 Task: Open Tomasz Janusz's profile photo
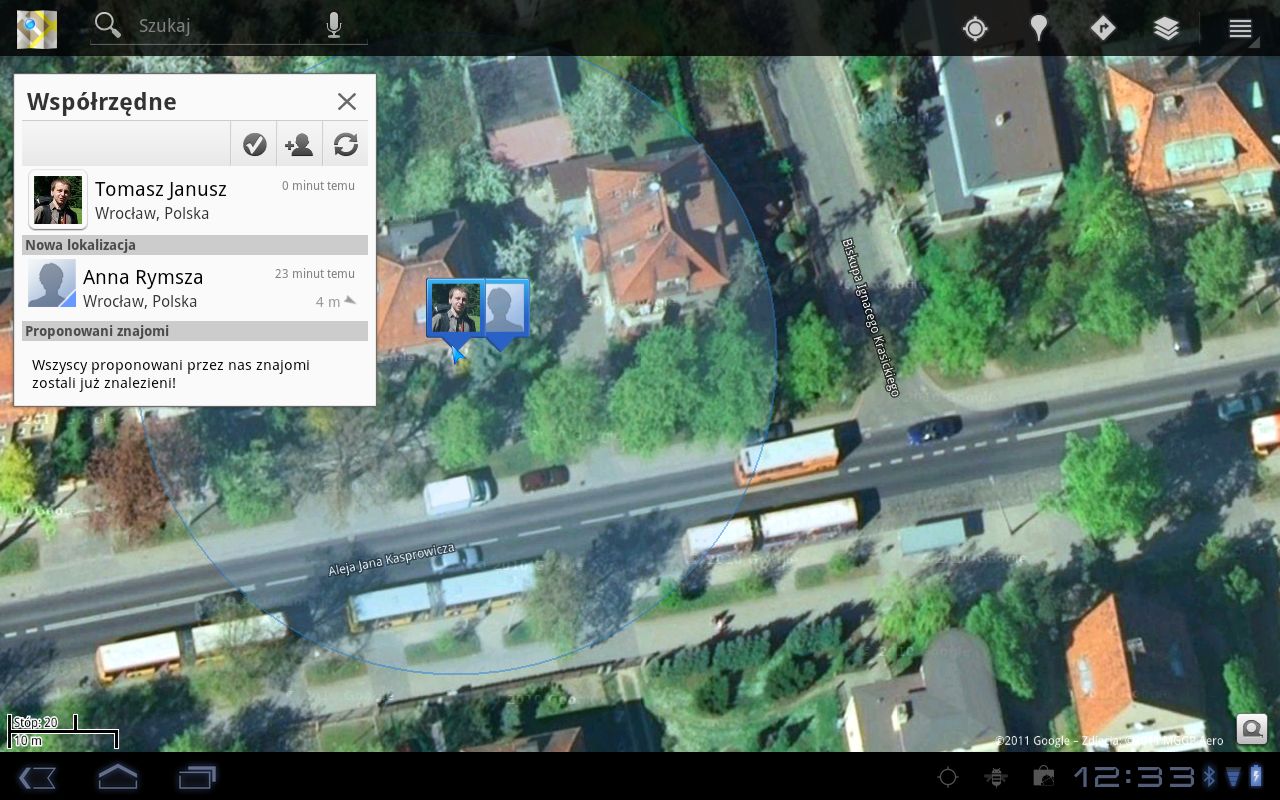click(x=58, y=200)
